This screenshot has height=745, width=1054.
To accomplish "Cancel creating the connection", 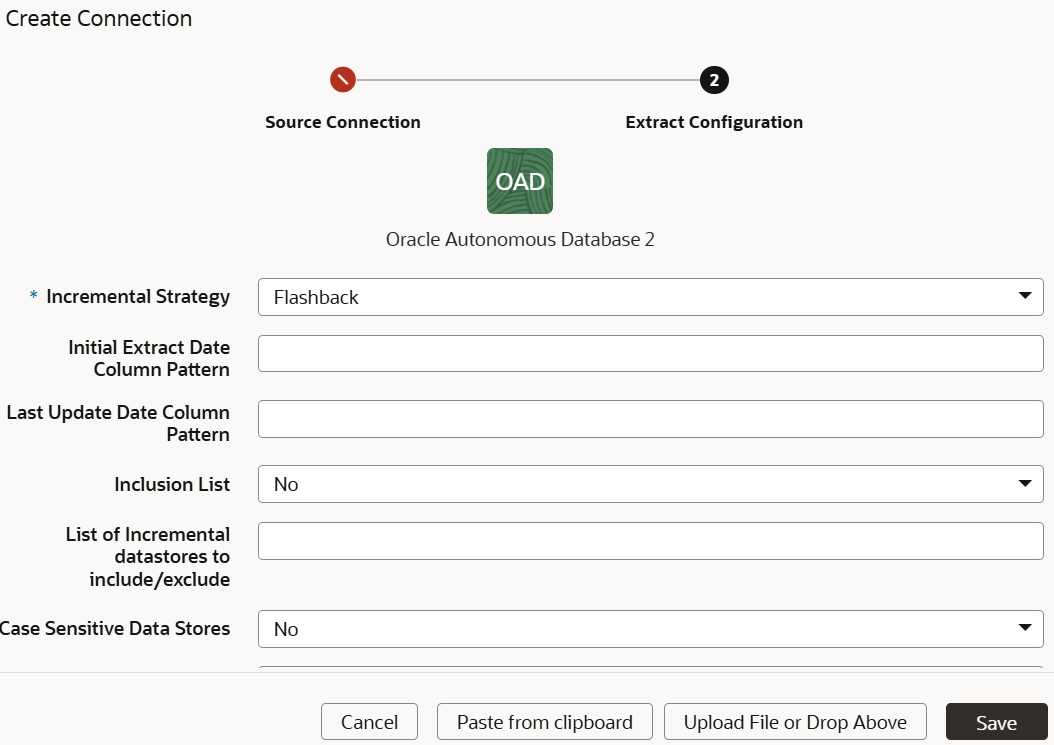I will (369, 721).
